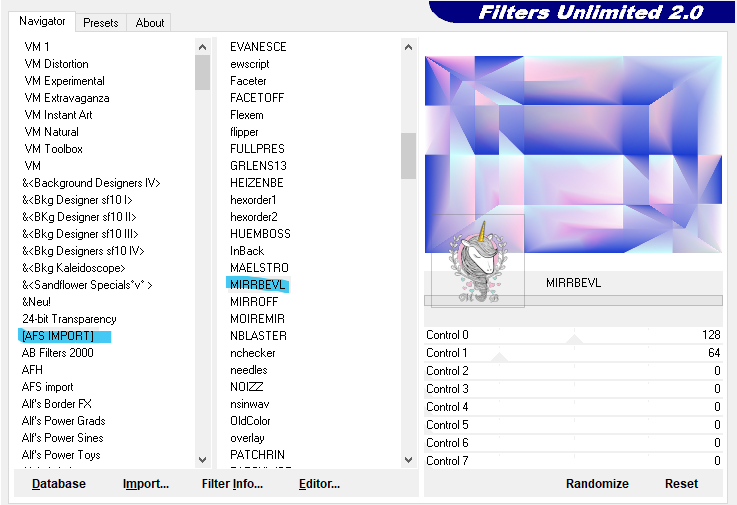
Task: Choose the NBLASTER filter
Action: [x=258, y=336]
